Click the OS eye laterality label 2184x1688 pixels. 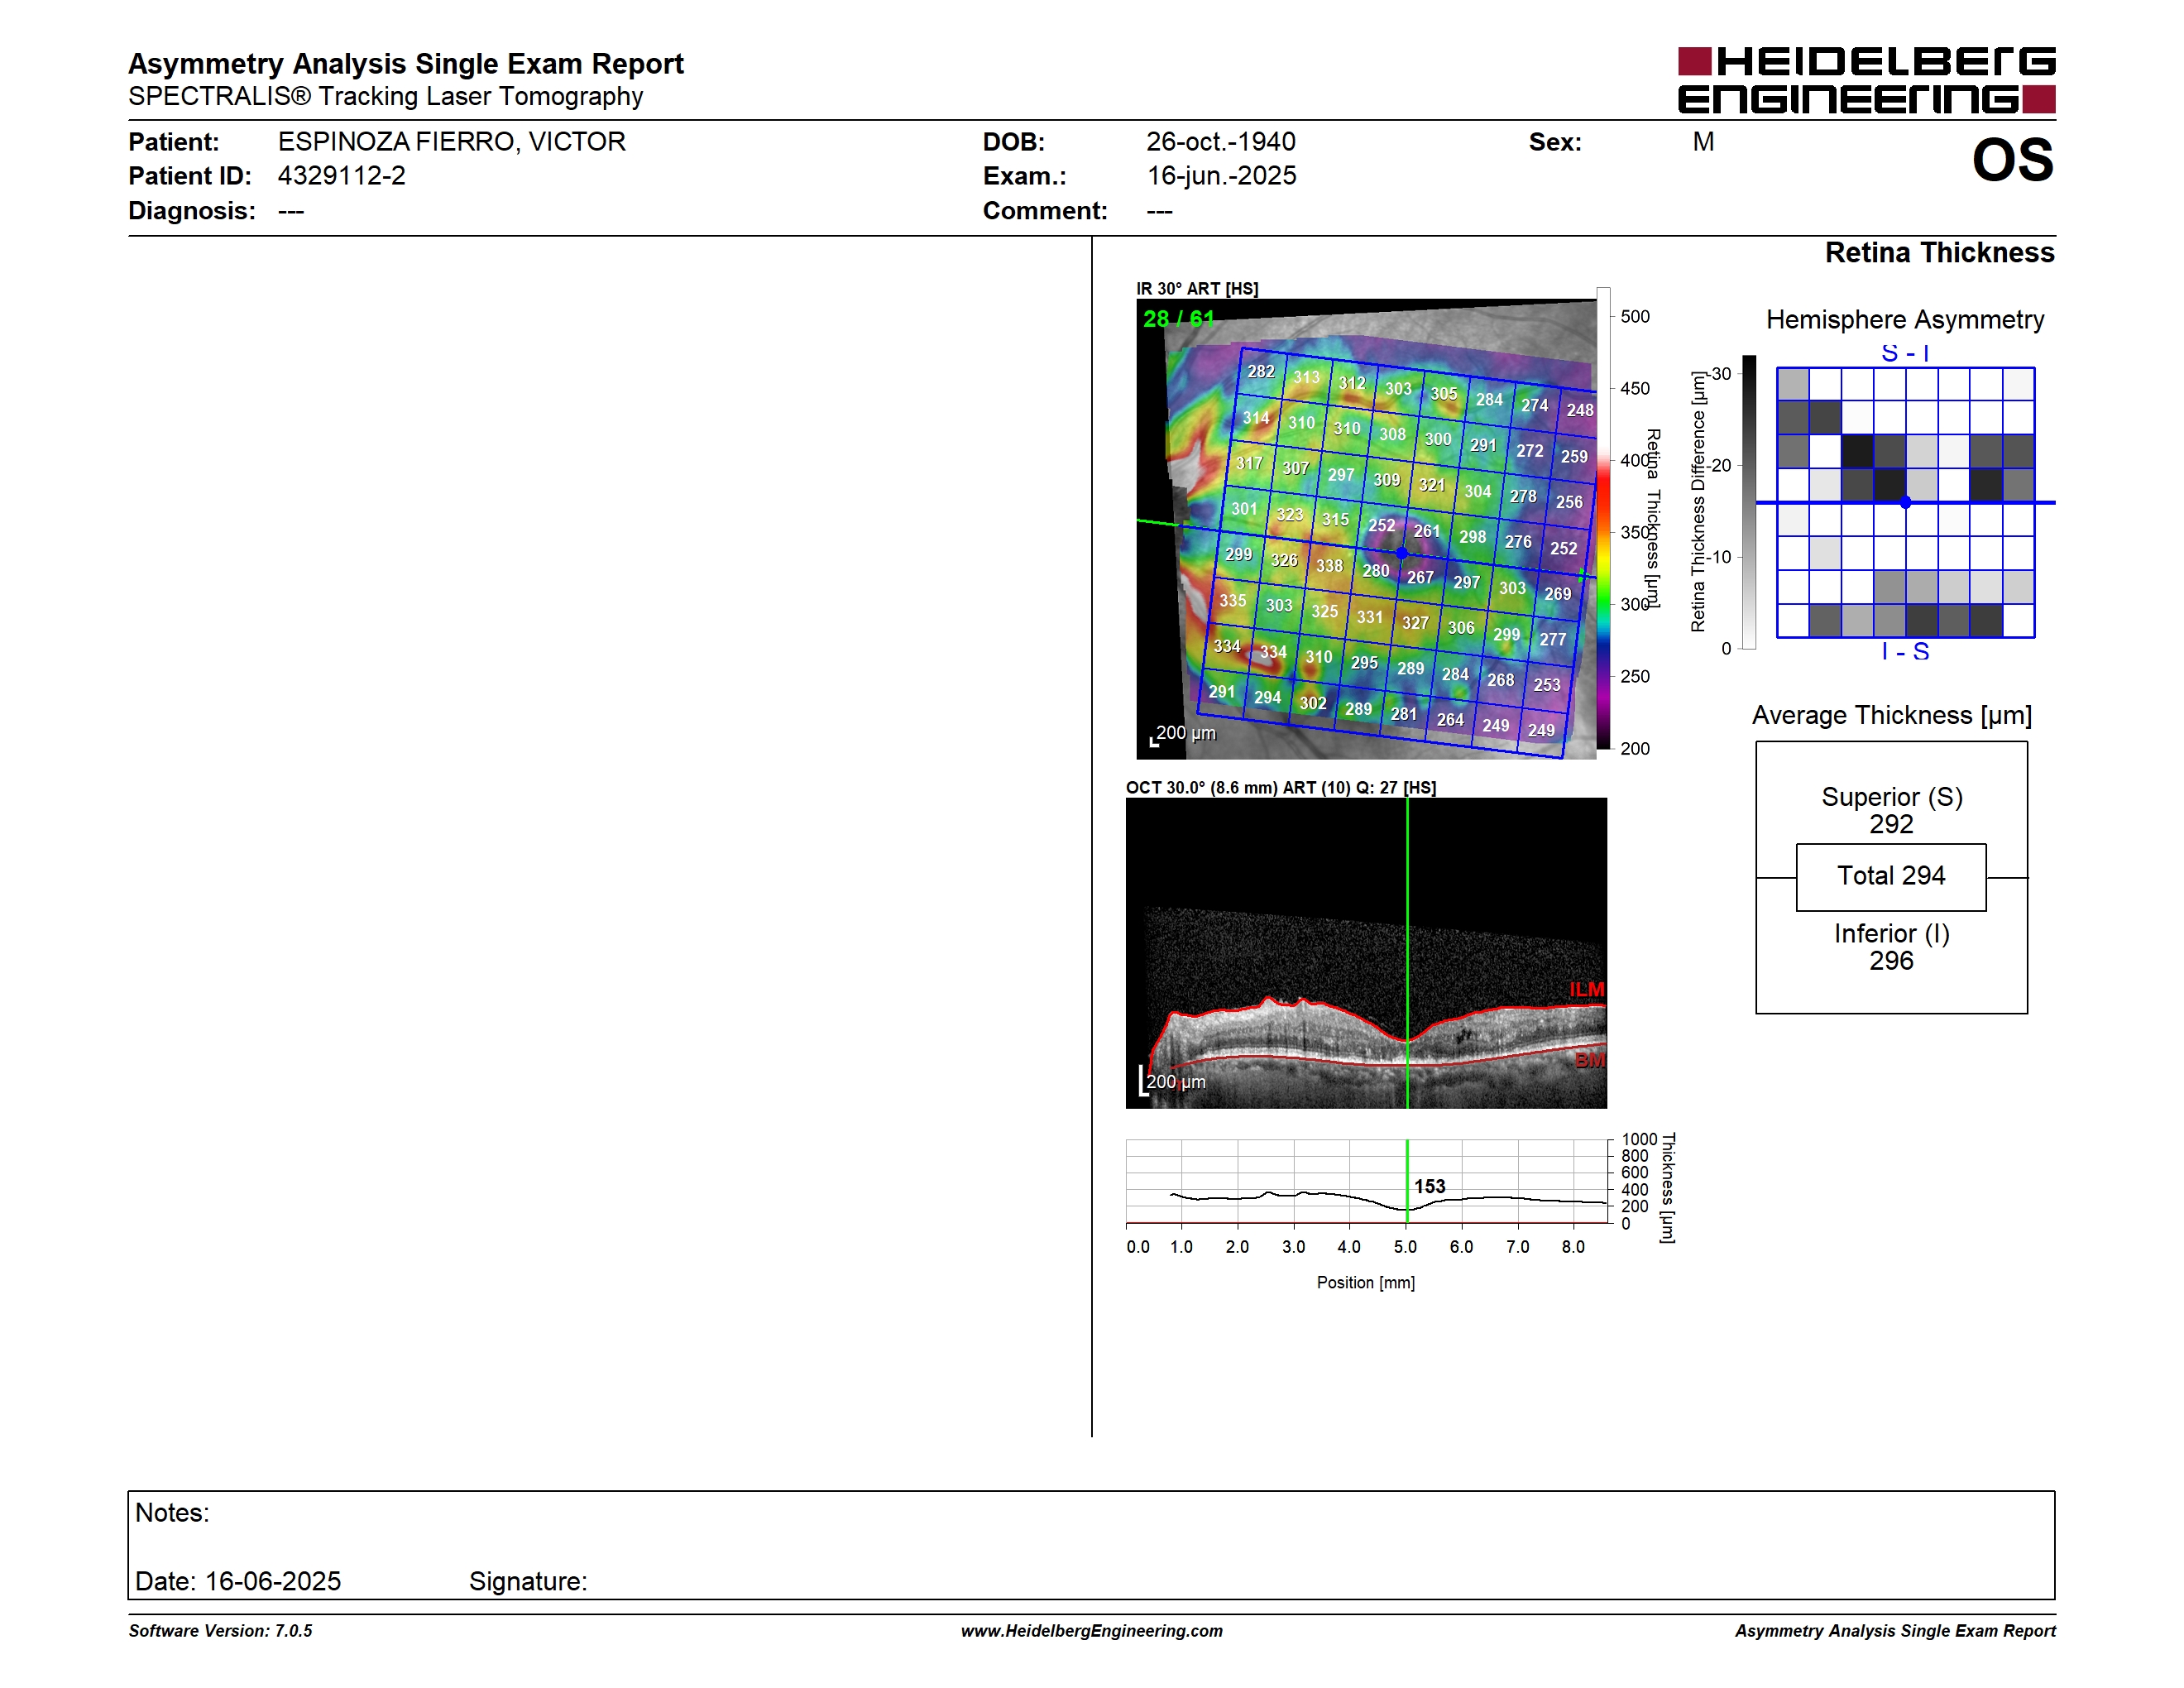click(x=2012, y=161)
